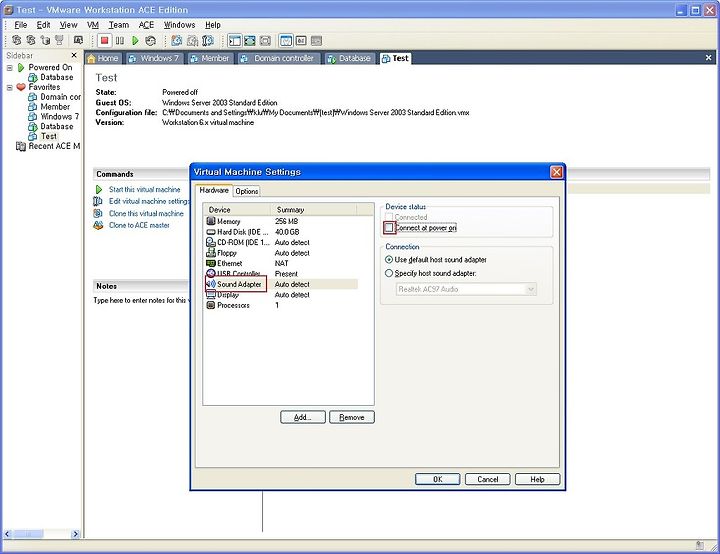Select the Memory device row
The height and width of the screenshot is (554, 720).
point(281,221)
